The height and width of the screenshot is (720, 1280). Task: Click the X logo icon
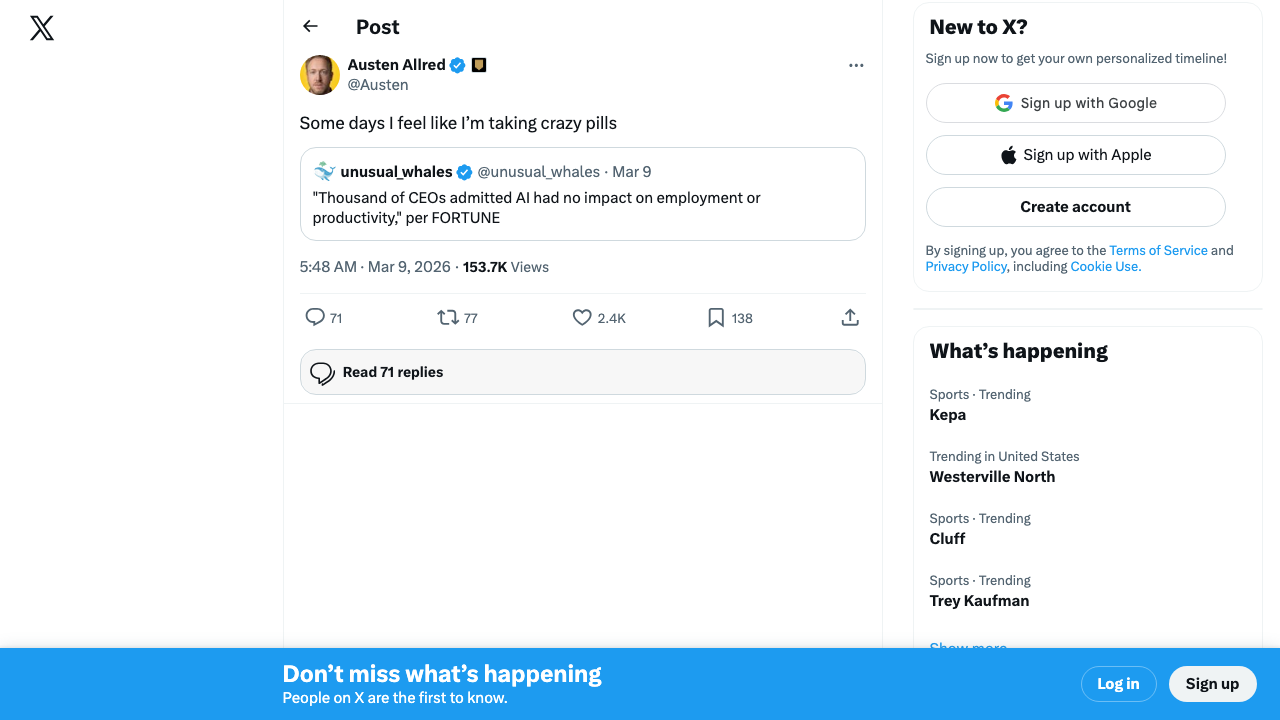pos(42,28)
